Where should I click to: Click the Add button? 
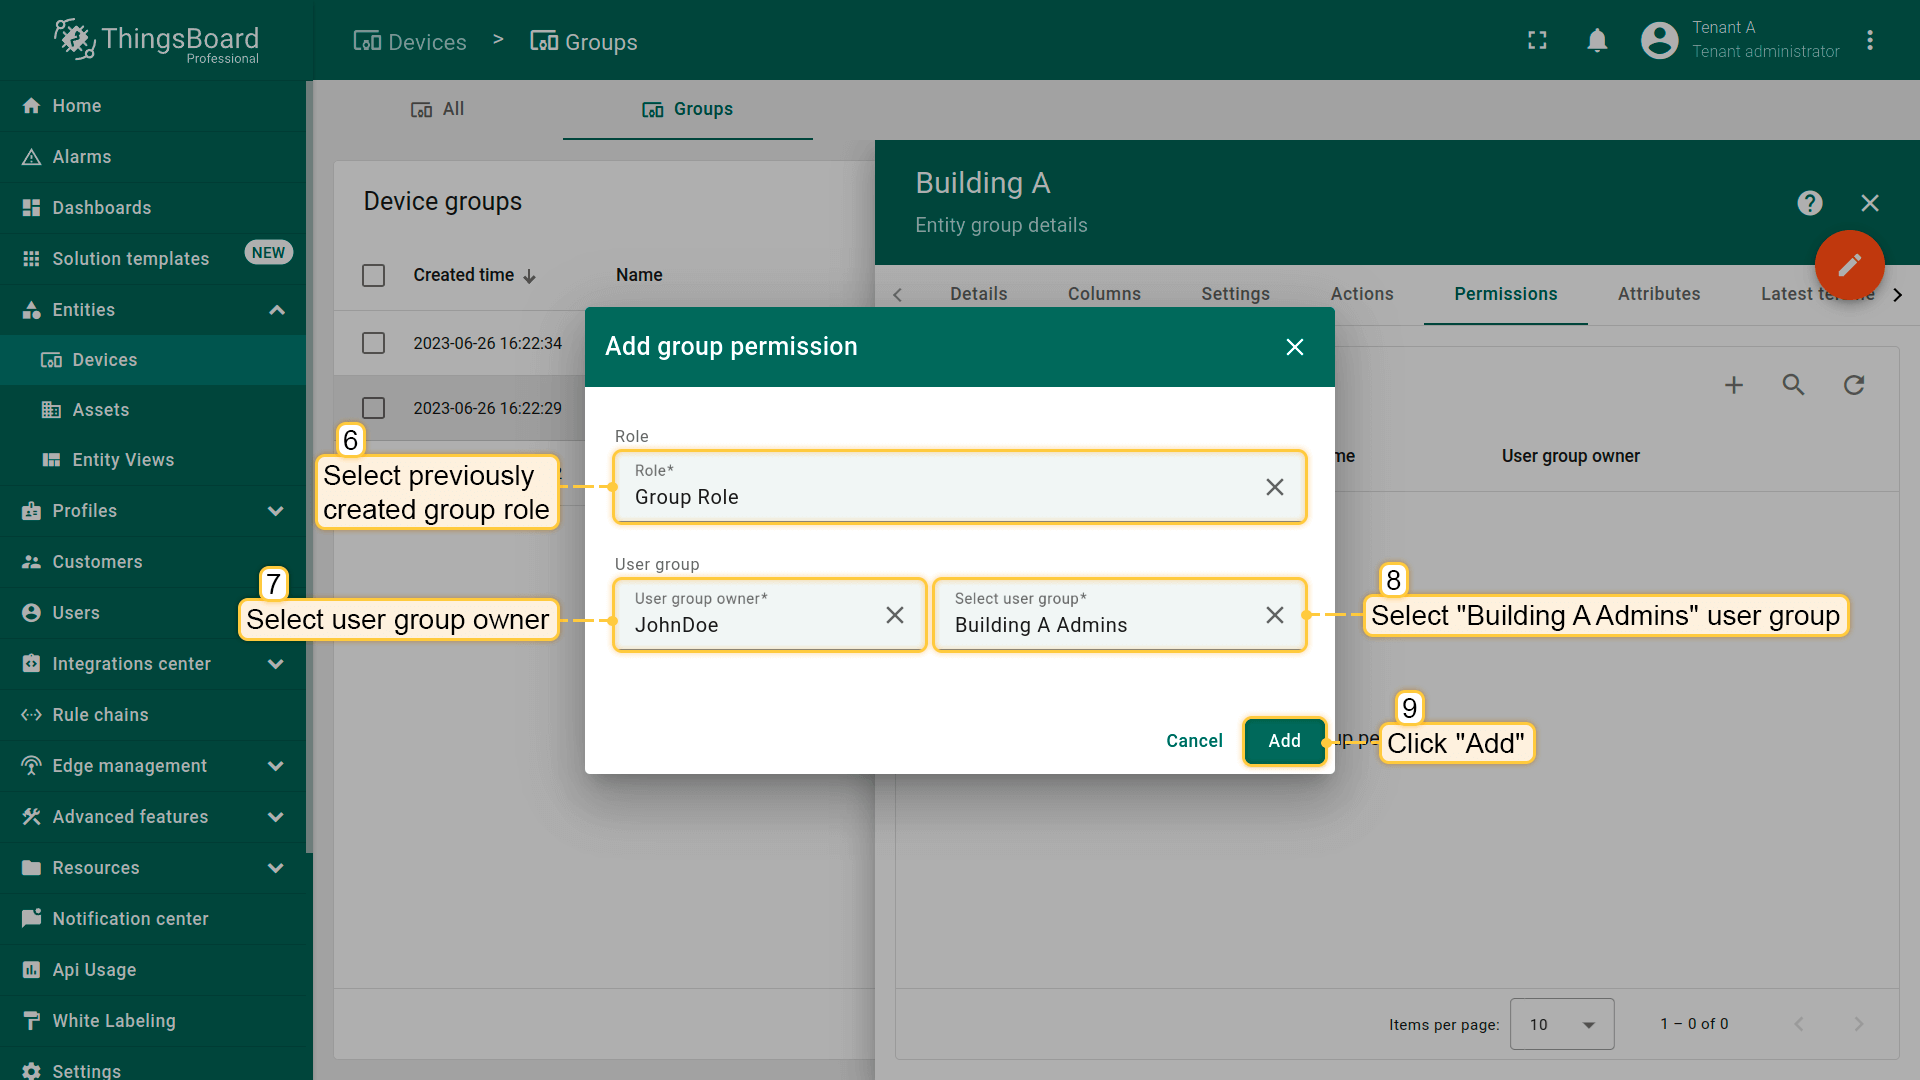point(1284,741)
